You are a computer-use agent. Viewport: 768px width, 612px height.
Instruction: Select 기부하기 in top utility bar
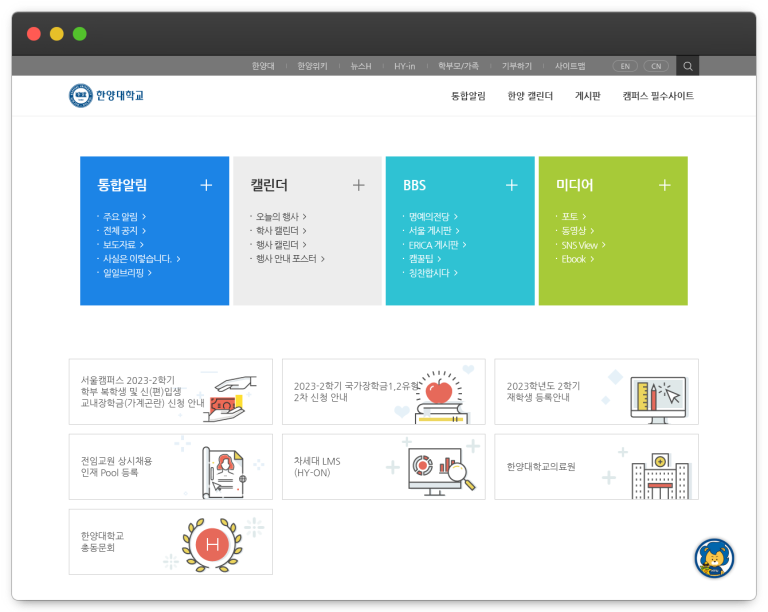(x=517, y=66)
